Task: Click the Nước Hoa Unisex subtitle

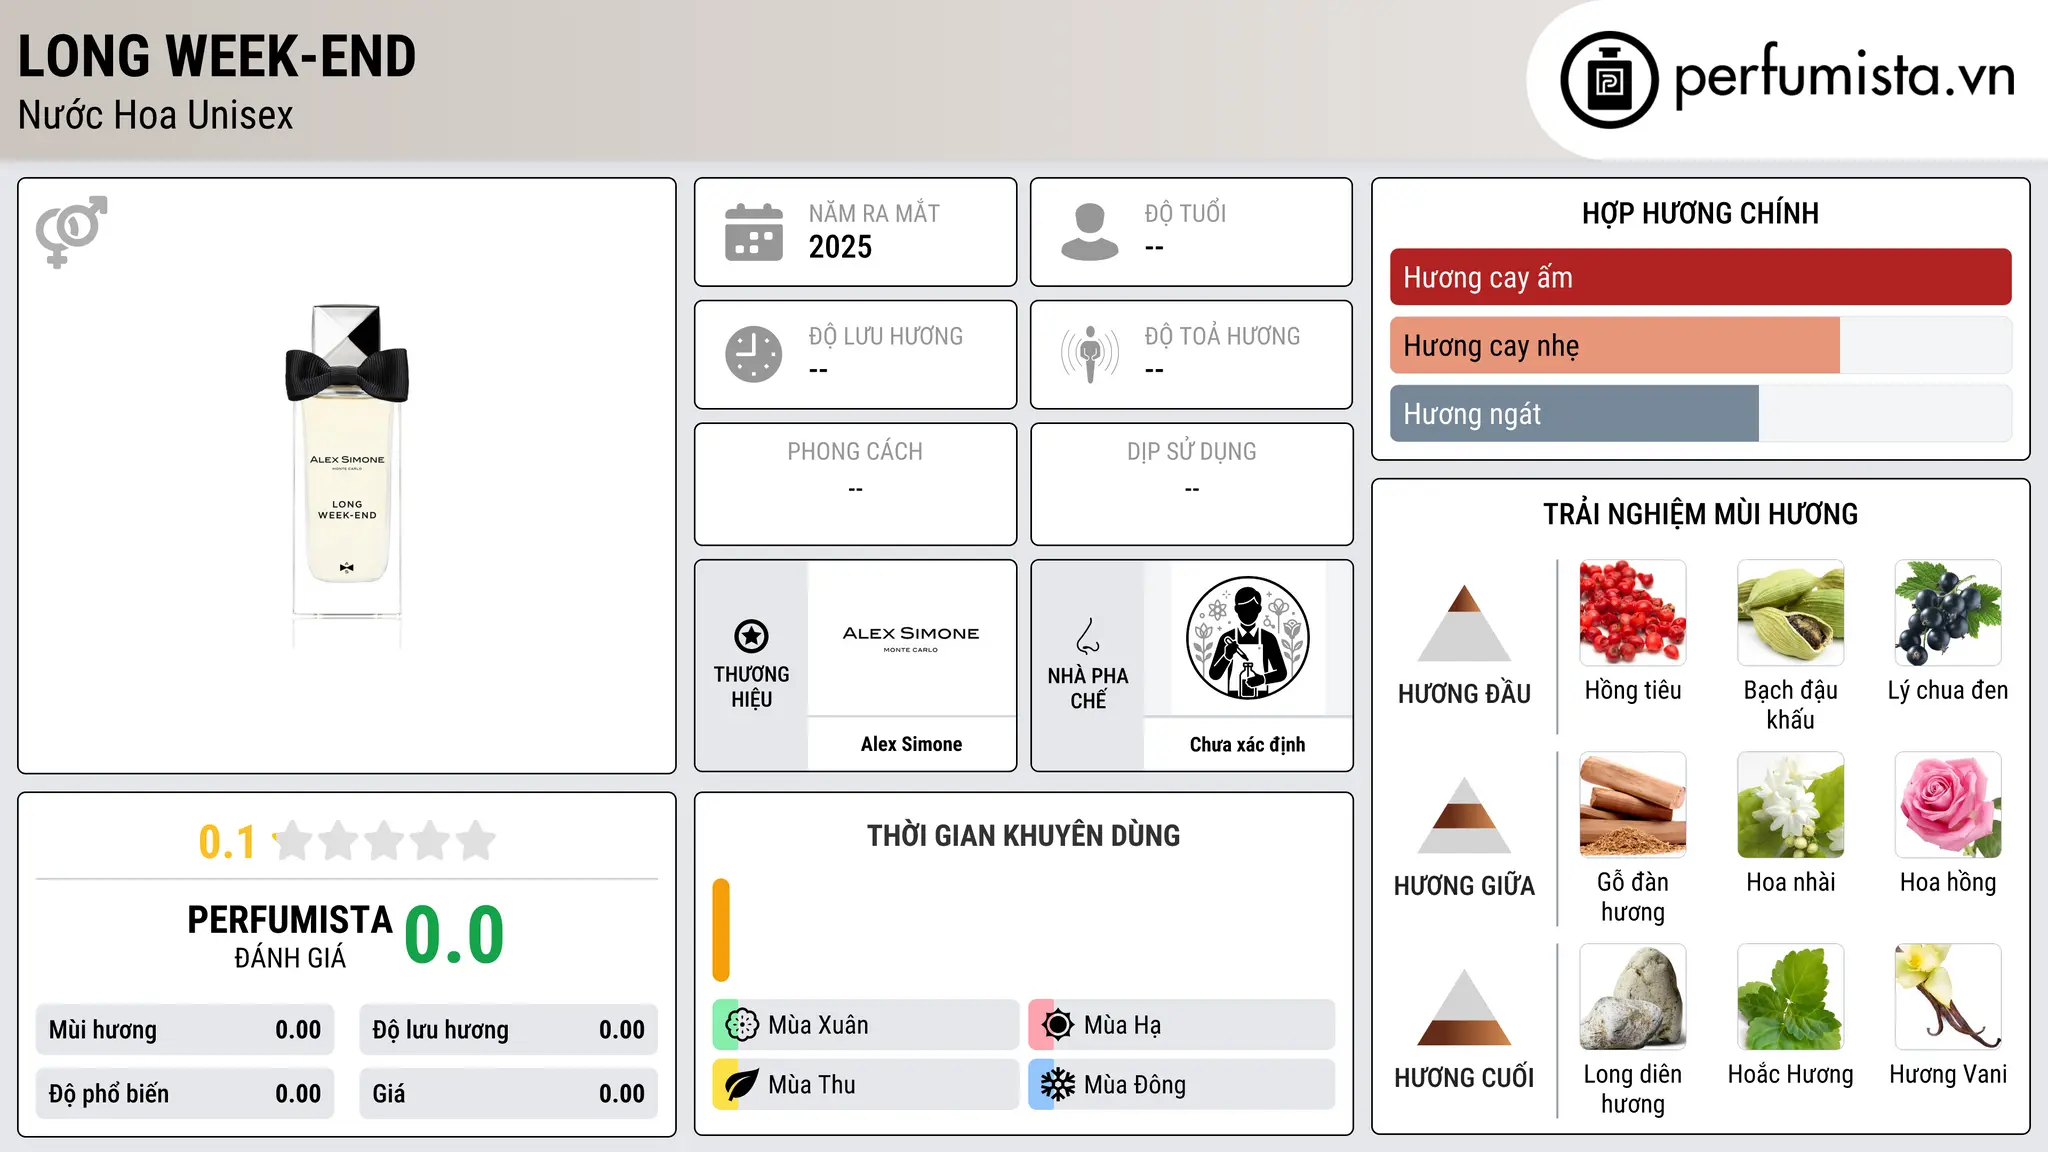Action: (x=156, y=115)
